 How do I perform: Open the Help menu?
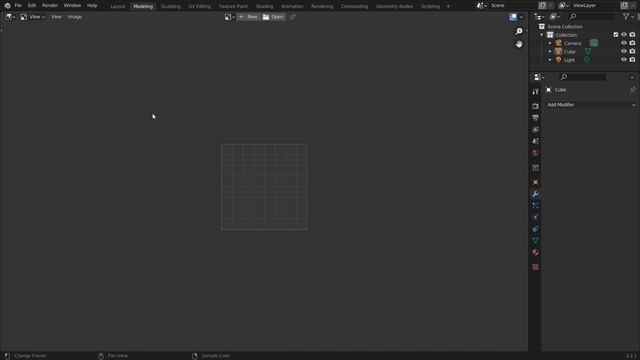[92, 6]
